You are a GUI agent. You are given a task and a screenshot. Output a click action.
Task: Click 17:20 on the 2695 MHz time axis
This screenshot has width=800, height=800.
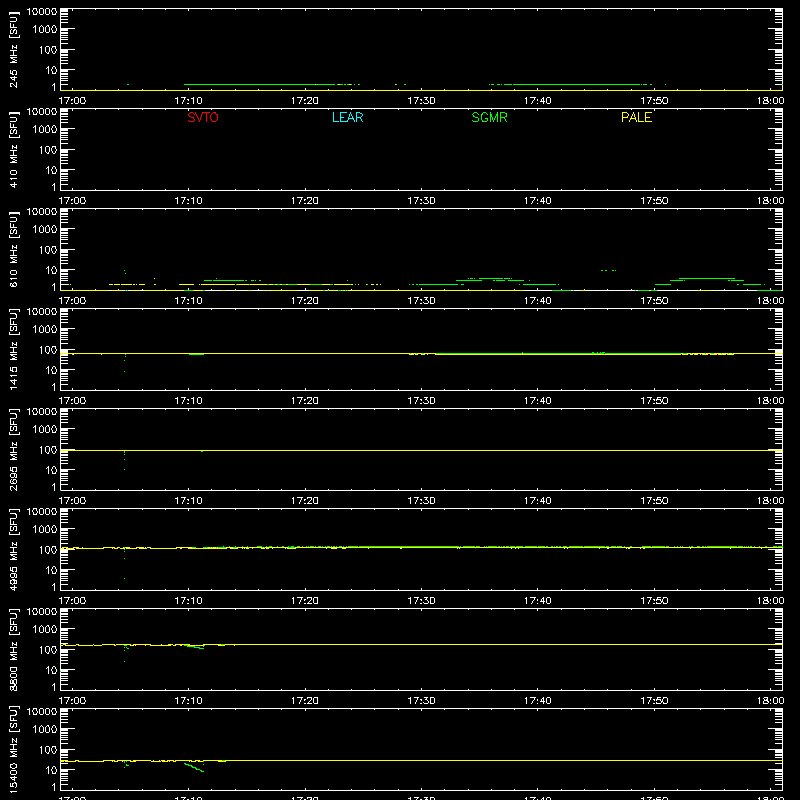pyautogui.click(x=305, y=501)
